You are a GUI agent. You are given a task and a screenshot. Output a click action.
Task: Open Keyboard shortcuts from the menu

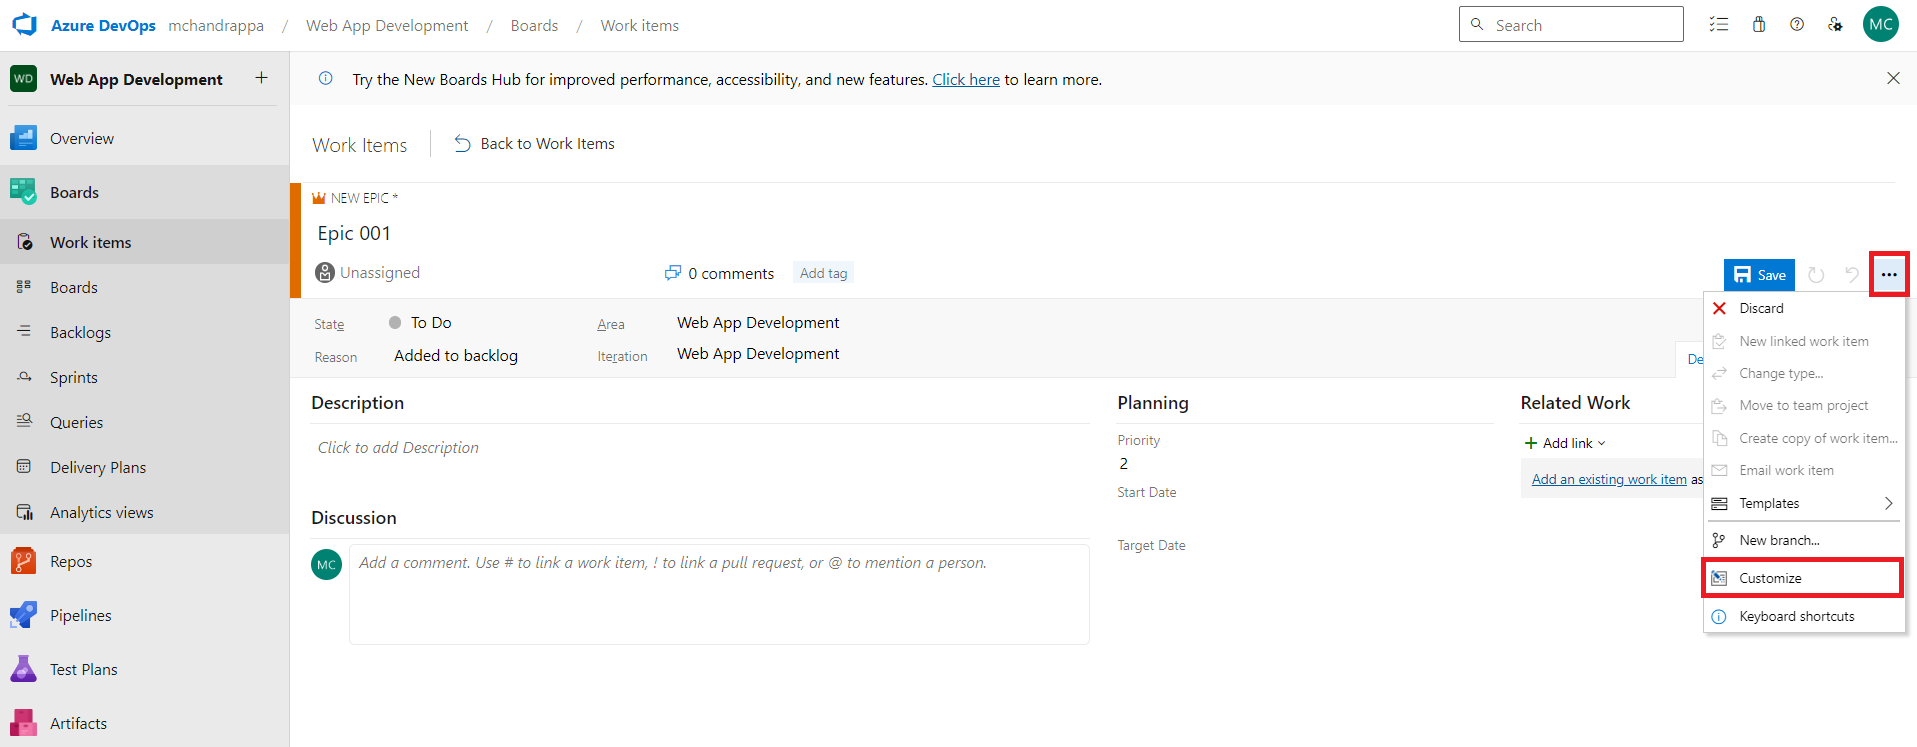[x=1804, y=616]
